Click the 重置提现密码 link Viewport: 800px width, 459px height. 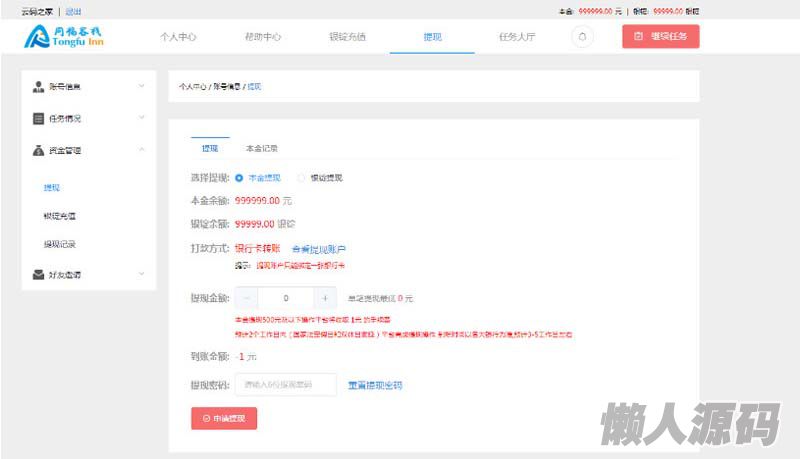click(x=375, y=385)
